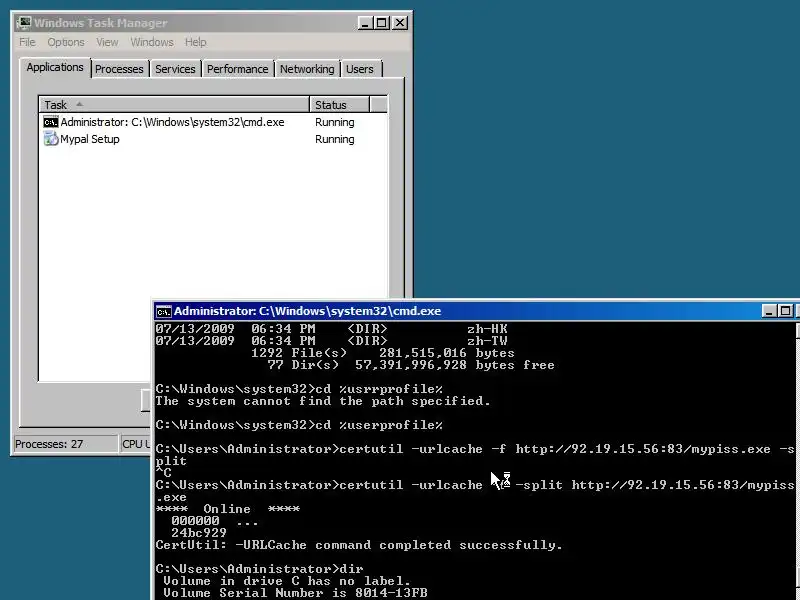
Task: Click the zh-TW directory entry in console
Action: pyautogui.click(x=331, y=341)
